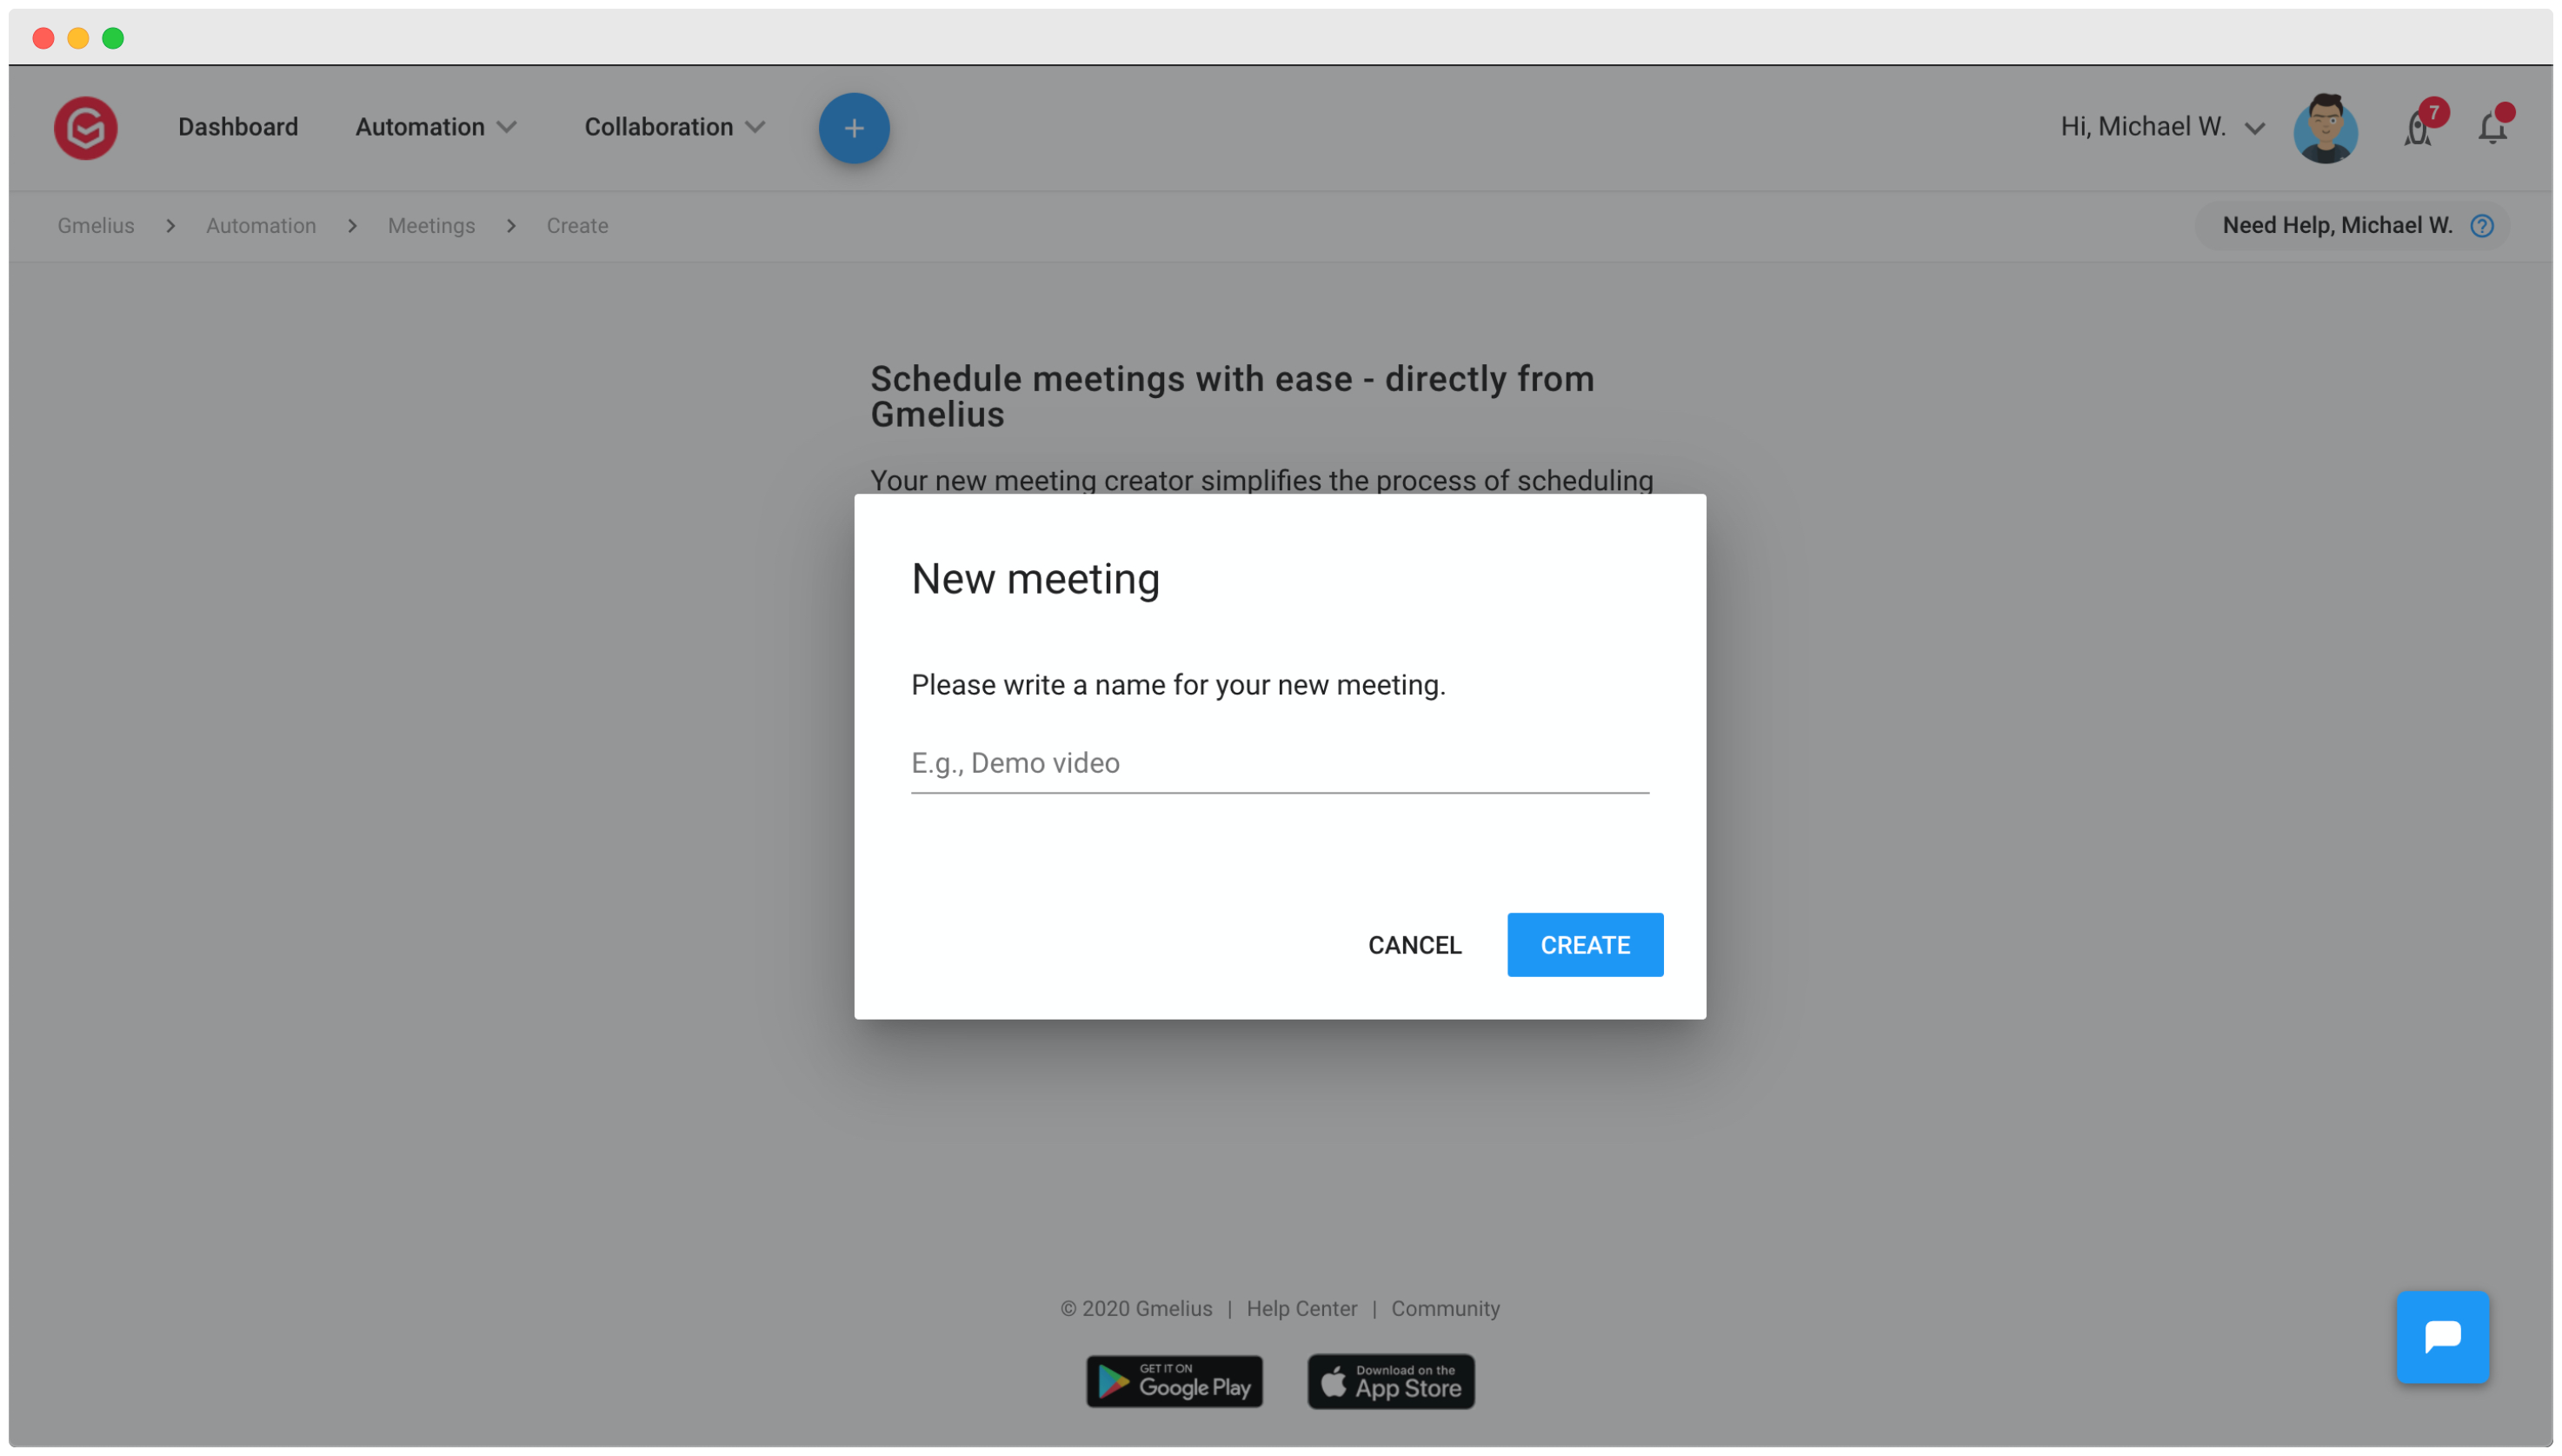
Task: Click the help question mark icon
Action: coord(2482,226)
